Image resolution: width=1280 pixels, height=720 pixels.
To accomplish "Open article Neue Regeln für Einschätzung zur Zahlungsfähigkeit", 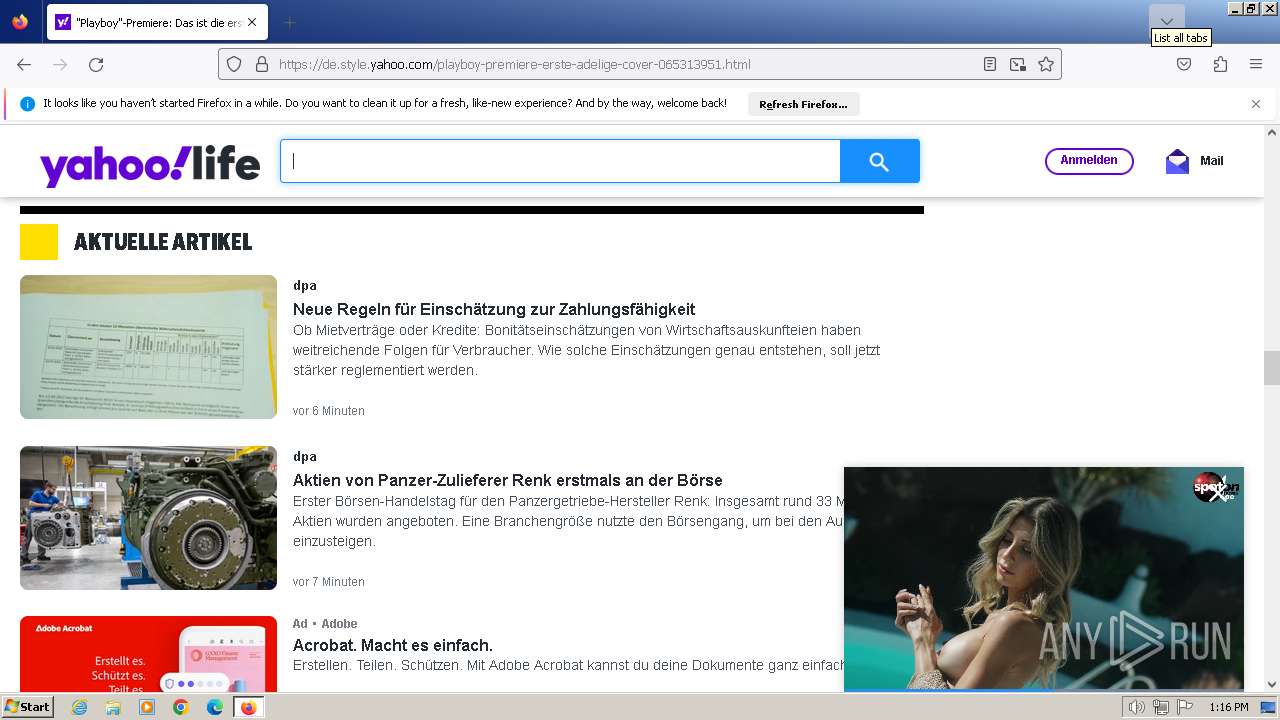I will pos(494,309).
